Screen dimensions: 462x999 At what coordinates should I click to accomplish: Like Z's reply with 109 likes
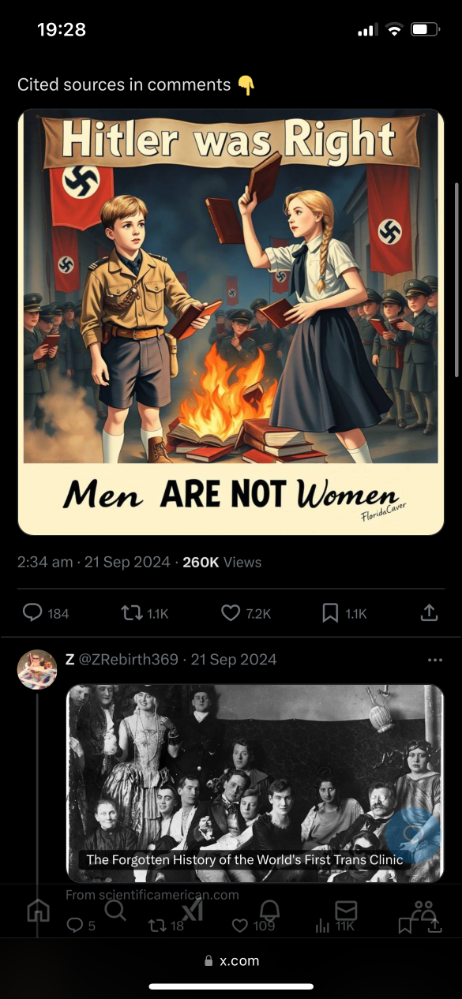(240, 926)
